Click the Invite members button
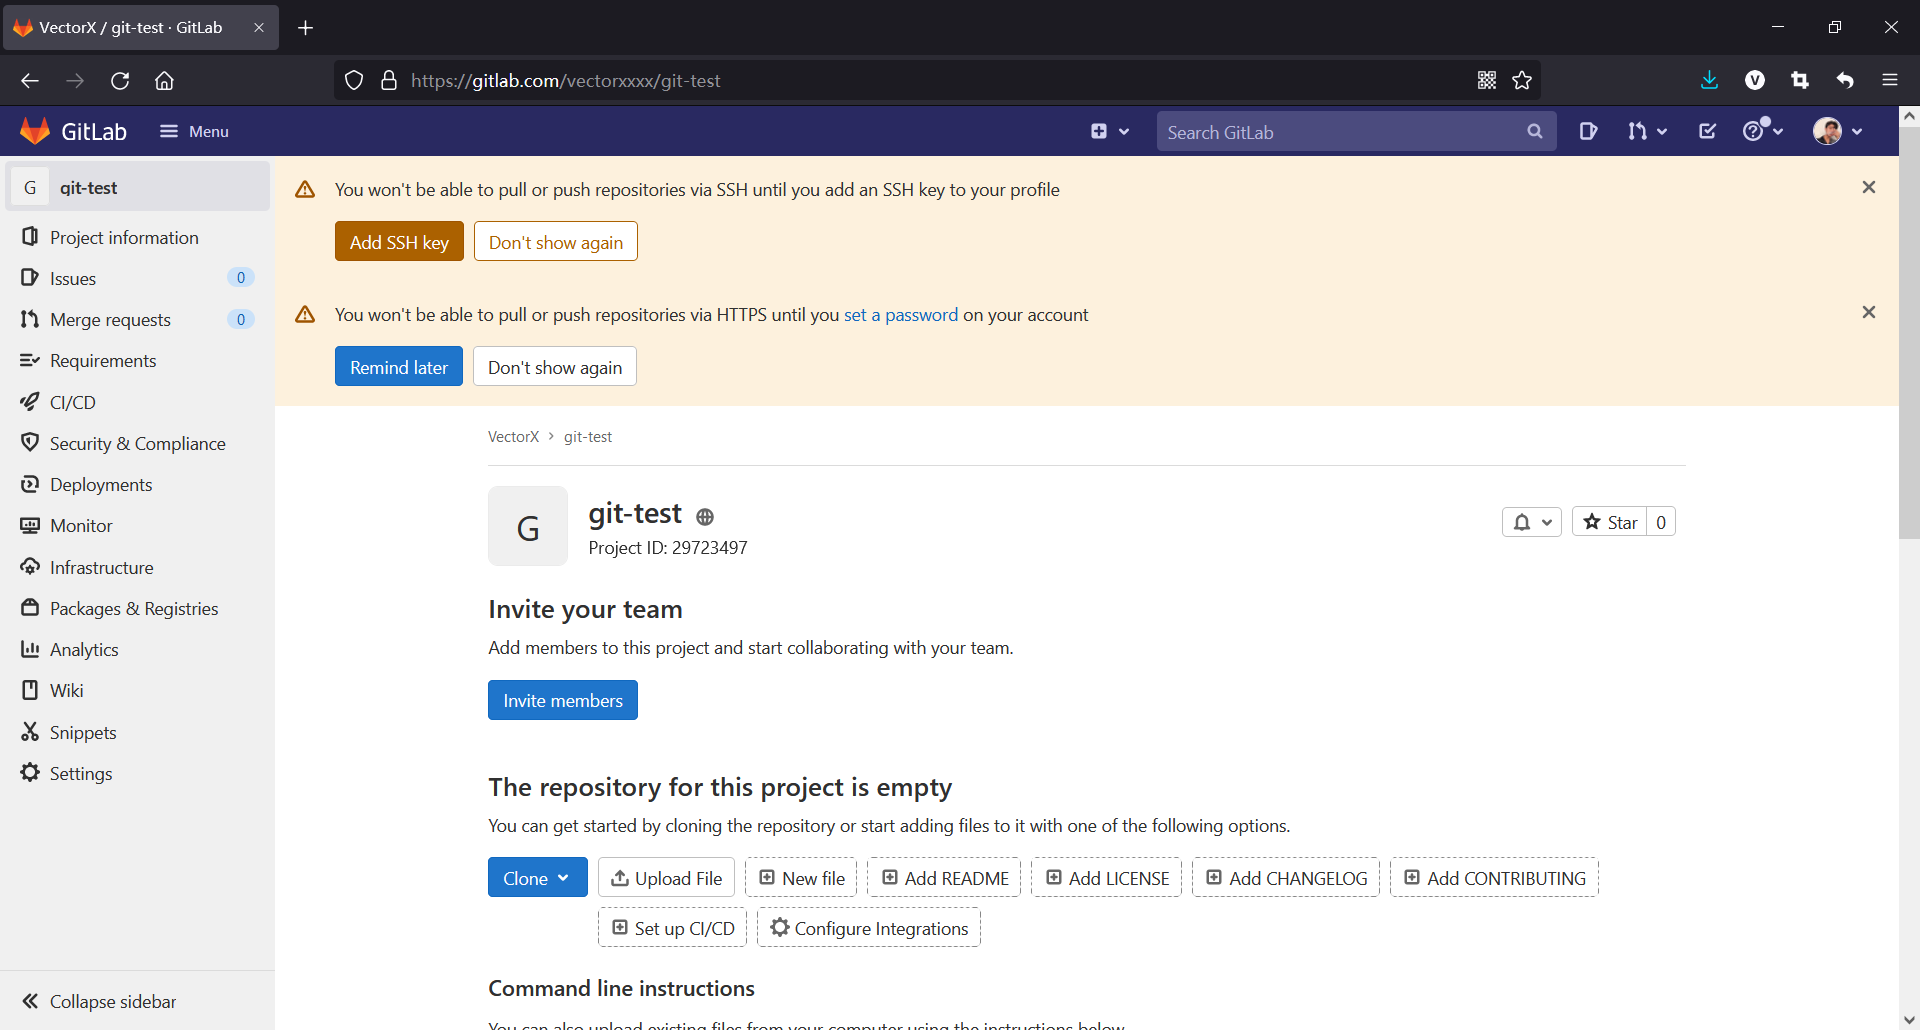This screenshot has width=1920, height=1030. (563, 700)
